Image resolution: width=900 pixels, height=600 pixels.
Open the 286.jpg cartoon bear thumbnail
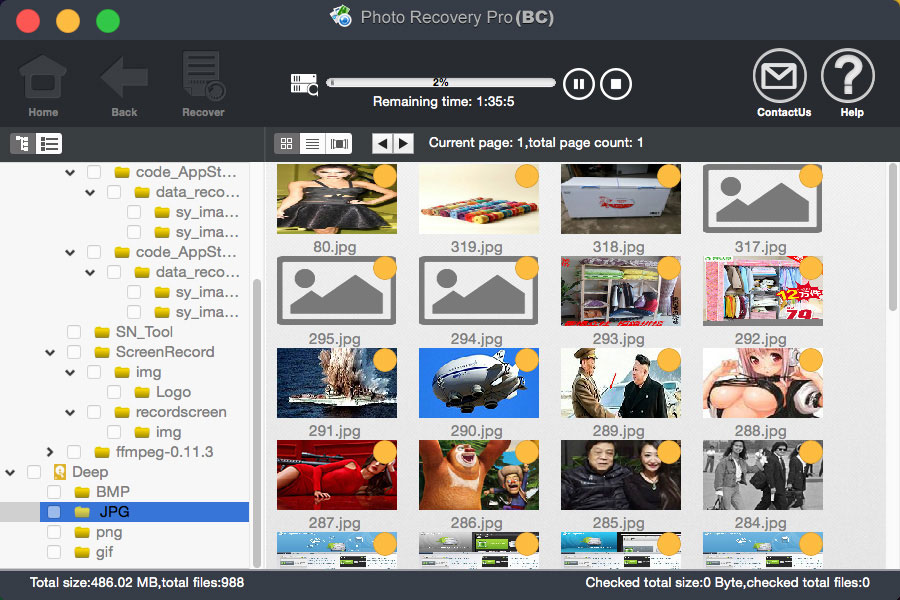479,475
